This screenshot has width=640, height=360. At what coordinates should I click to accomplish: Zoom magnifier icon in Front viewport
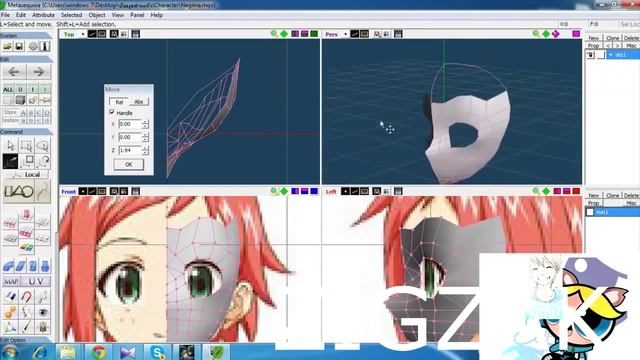tap(274, 191)
